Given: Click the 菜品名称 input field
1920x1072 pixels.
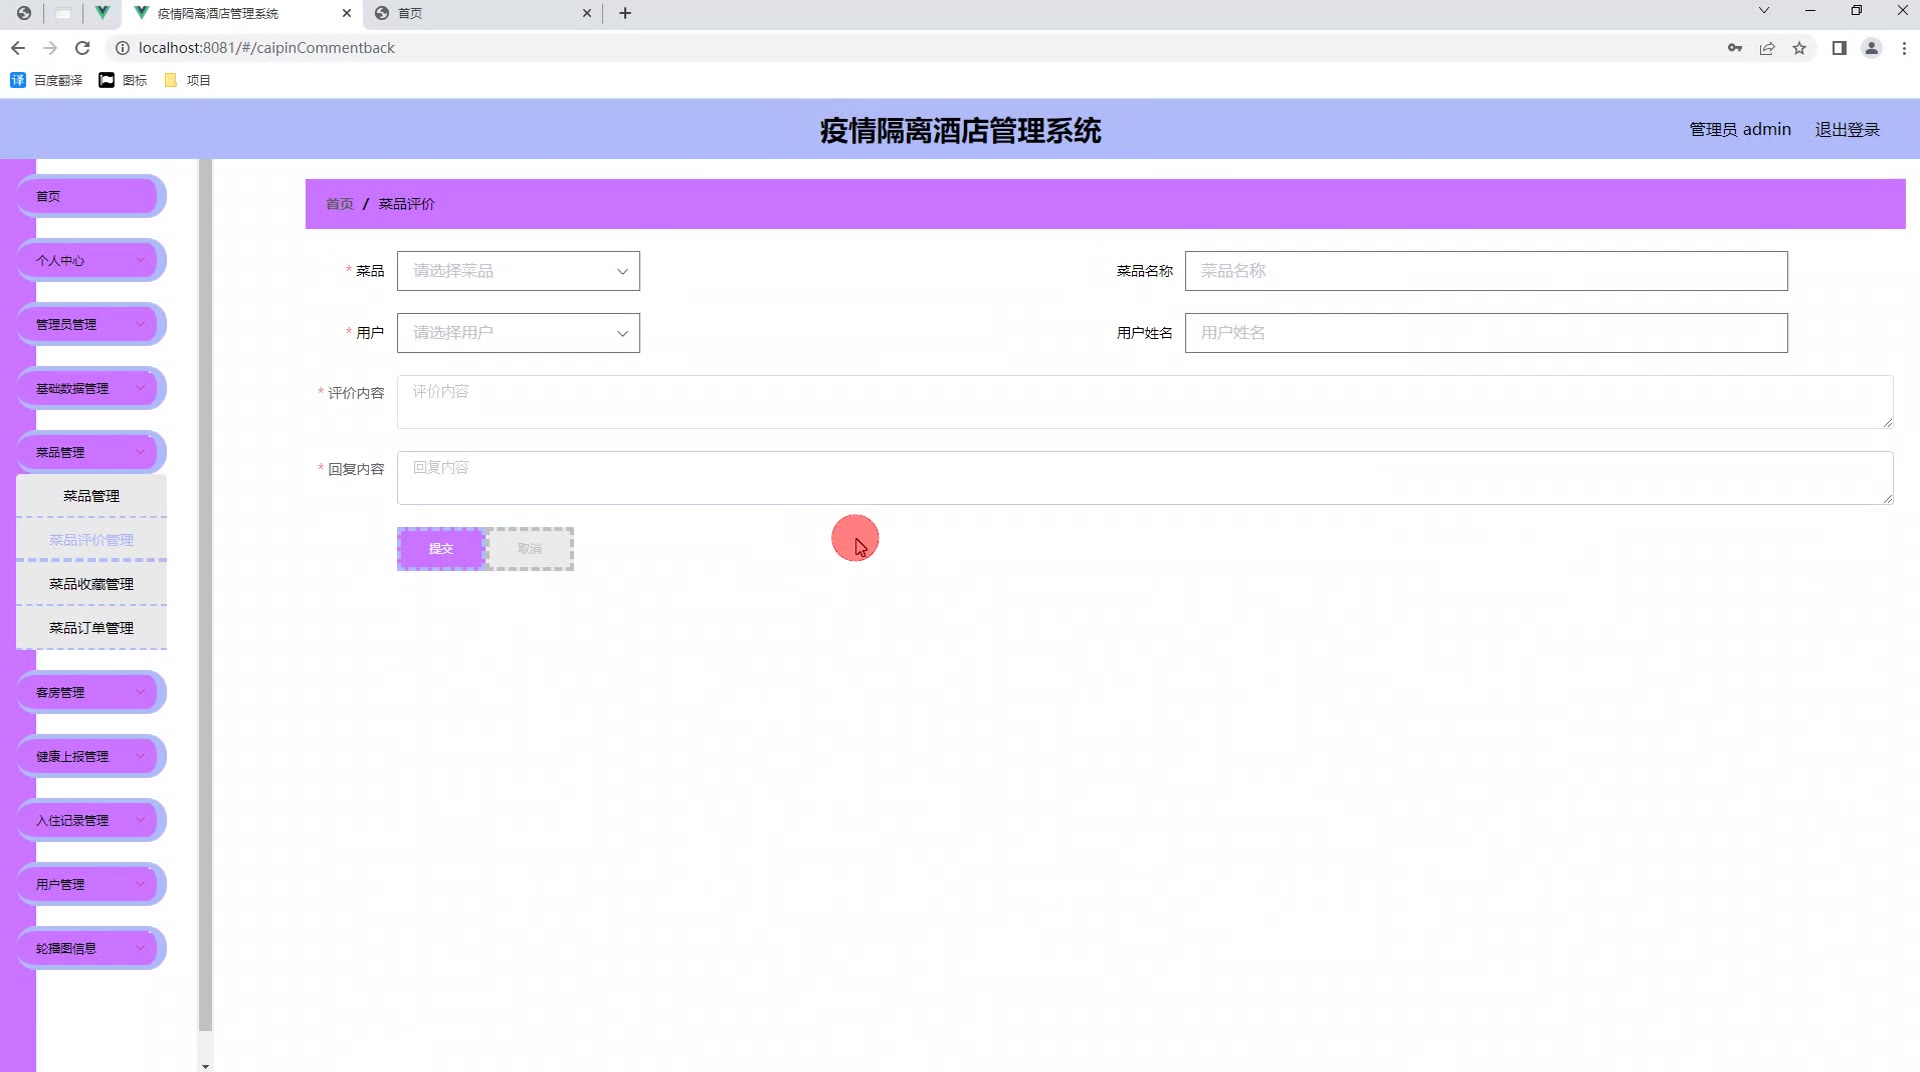Looking at the screenshot, I should tap(1486, 271).
